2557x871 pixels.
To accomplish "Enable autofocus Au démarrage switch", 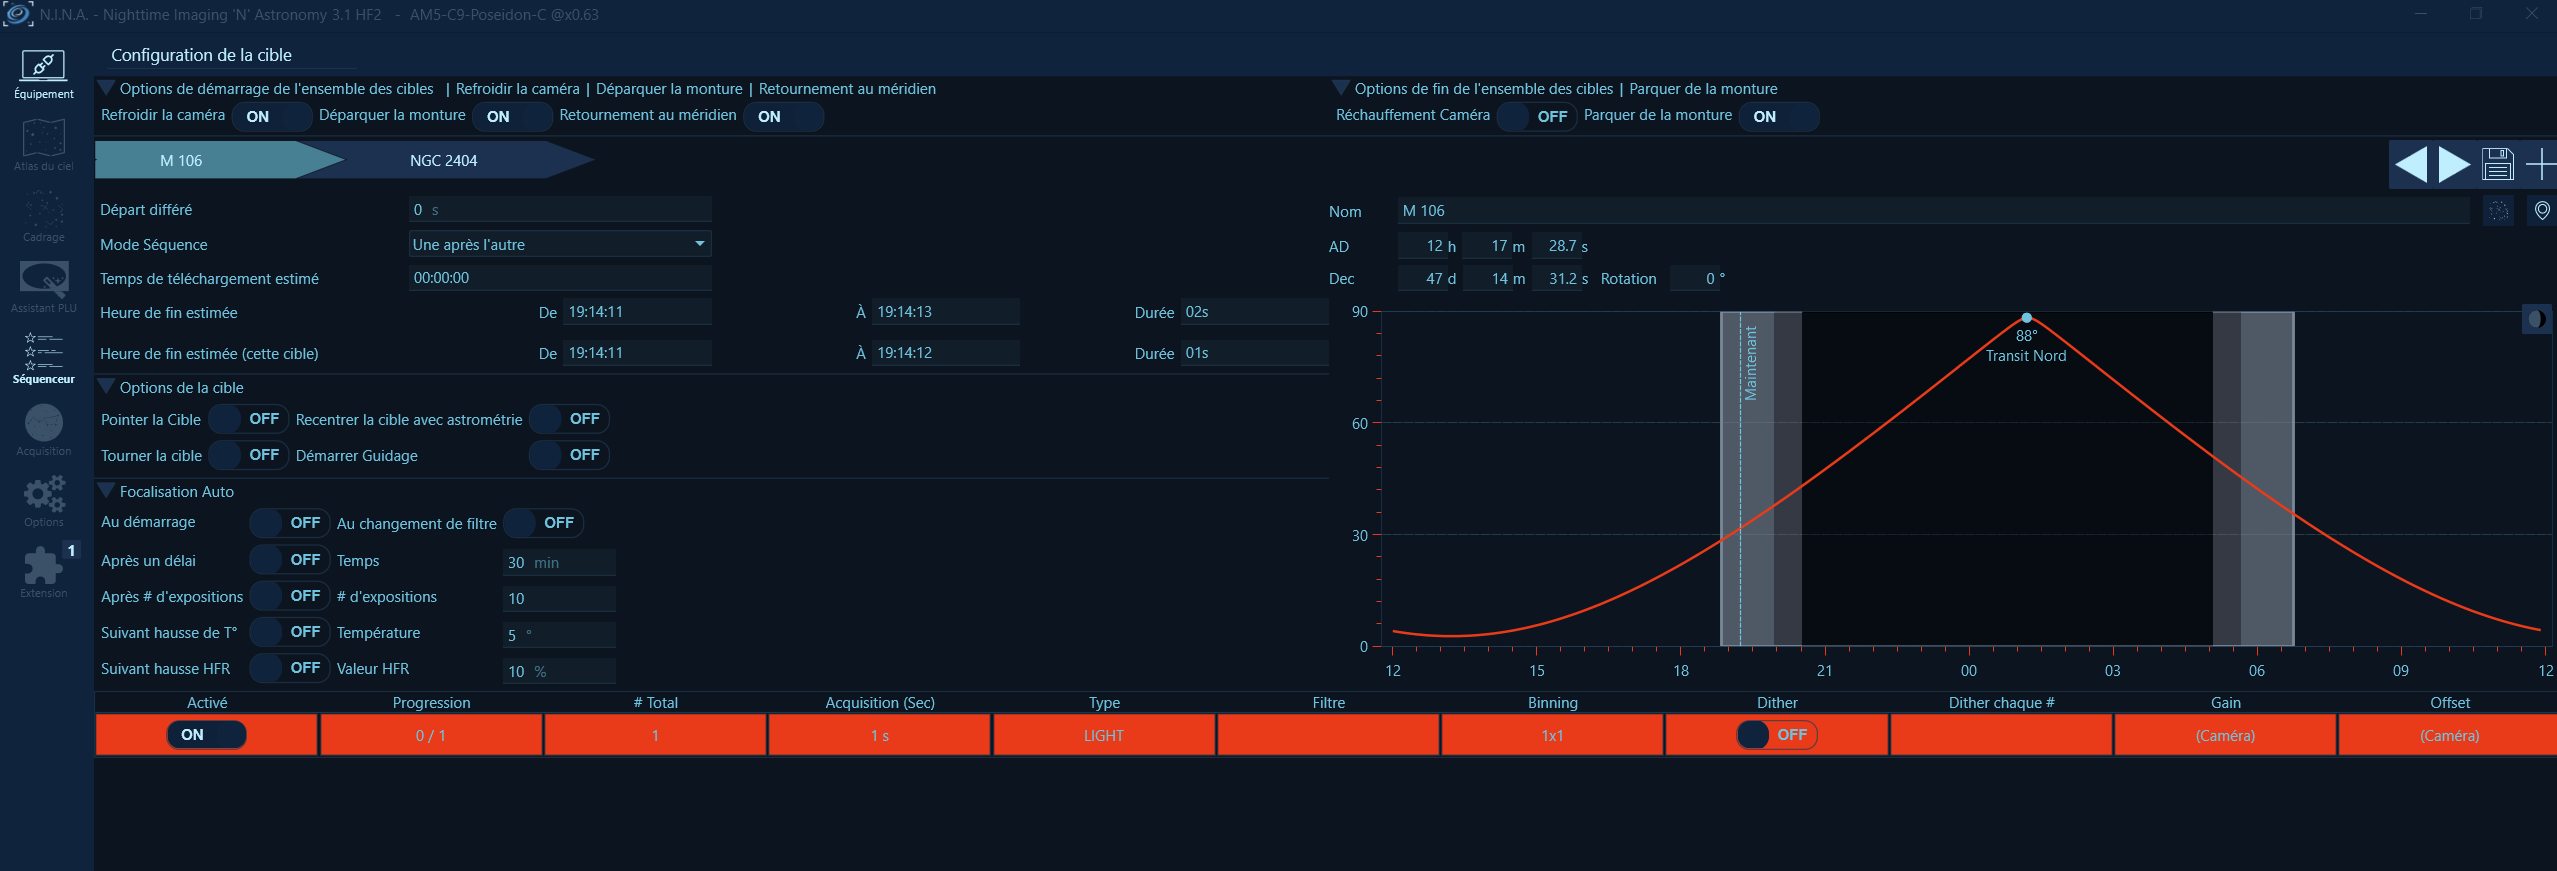I will [290, 523].
